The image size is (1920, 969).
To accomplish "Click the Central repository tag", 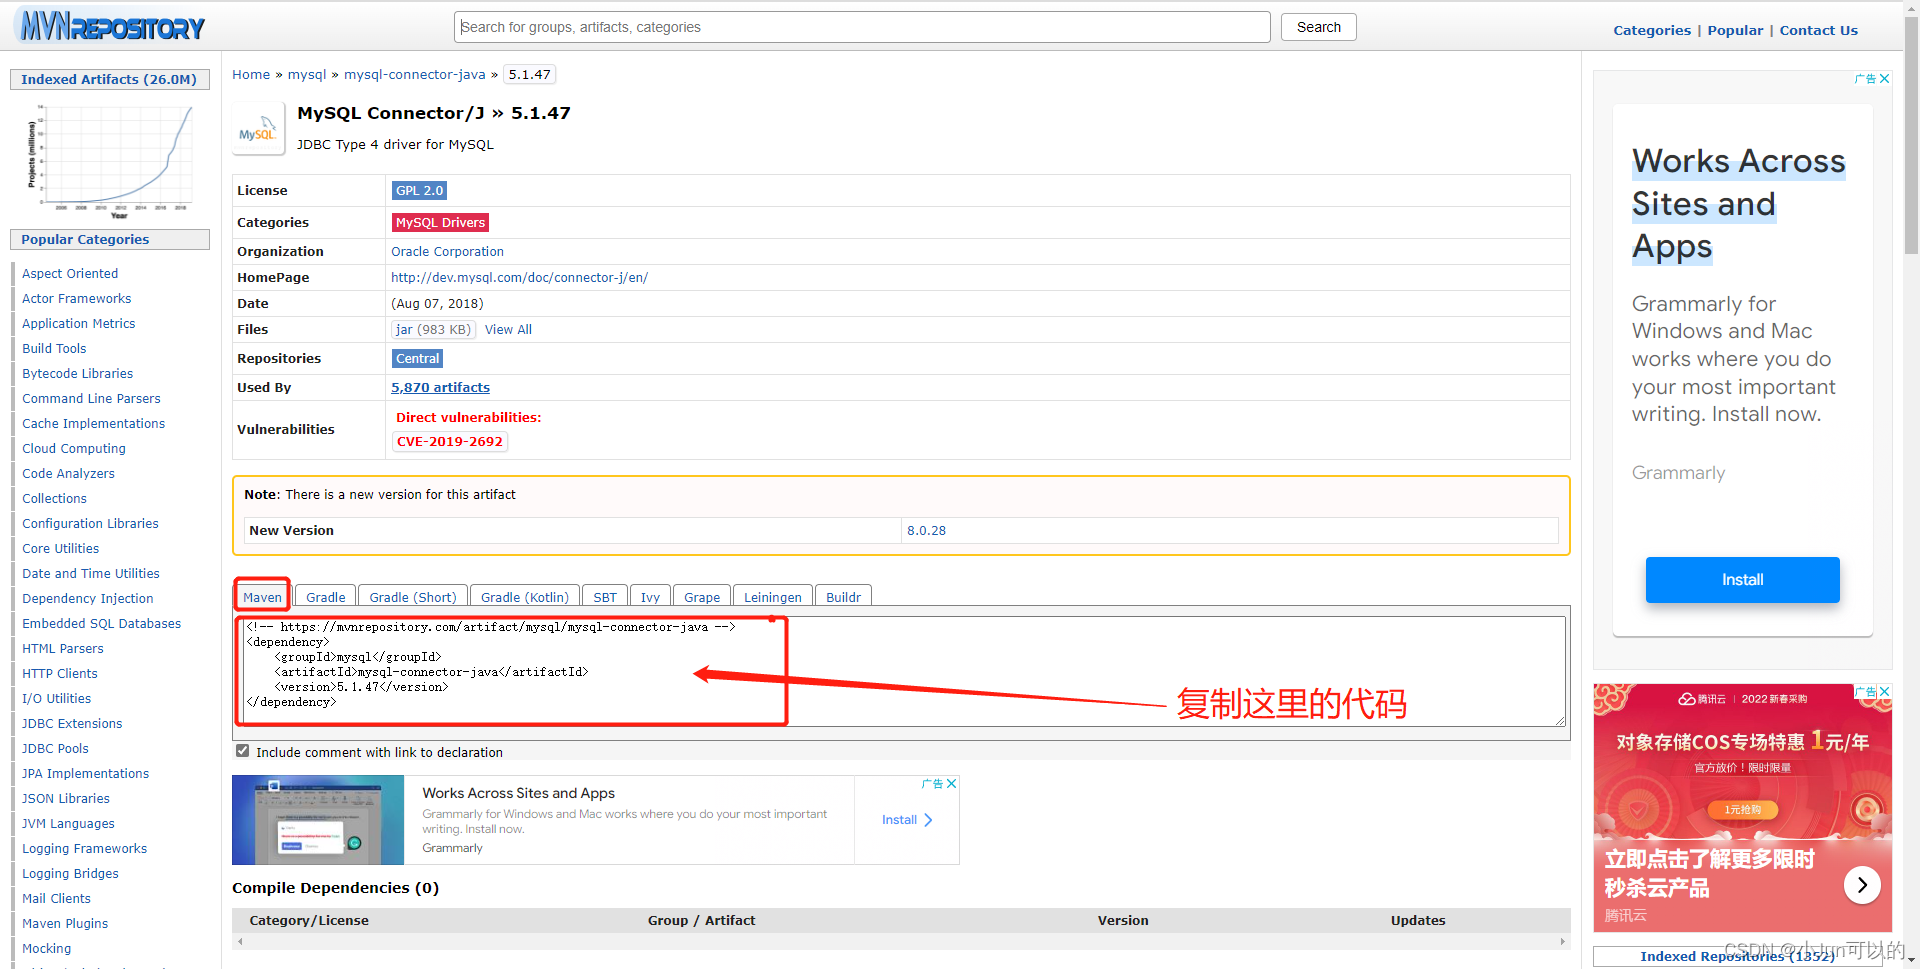I will pyautogui.click(x=417, y=359).
